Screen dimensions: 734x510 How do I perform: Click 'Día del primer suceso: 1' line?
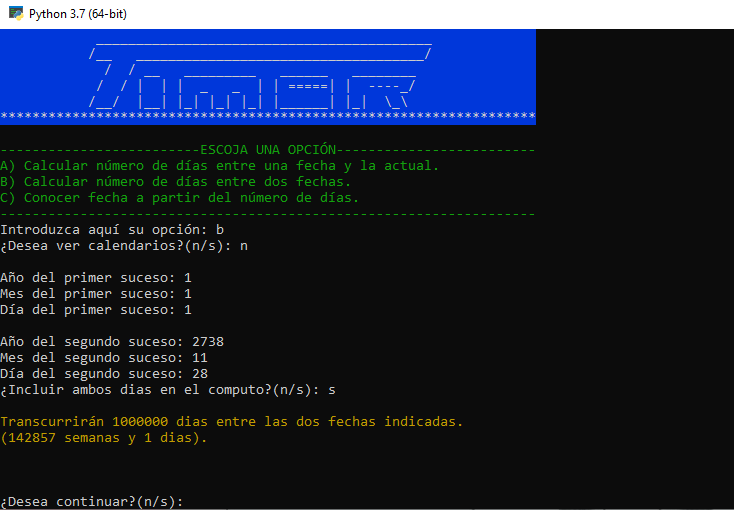click(96, 310)
